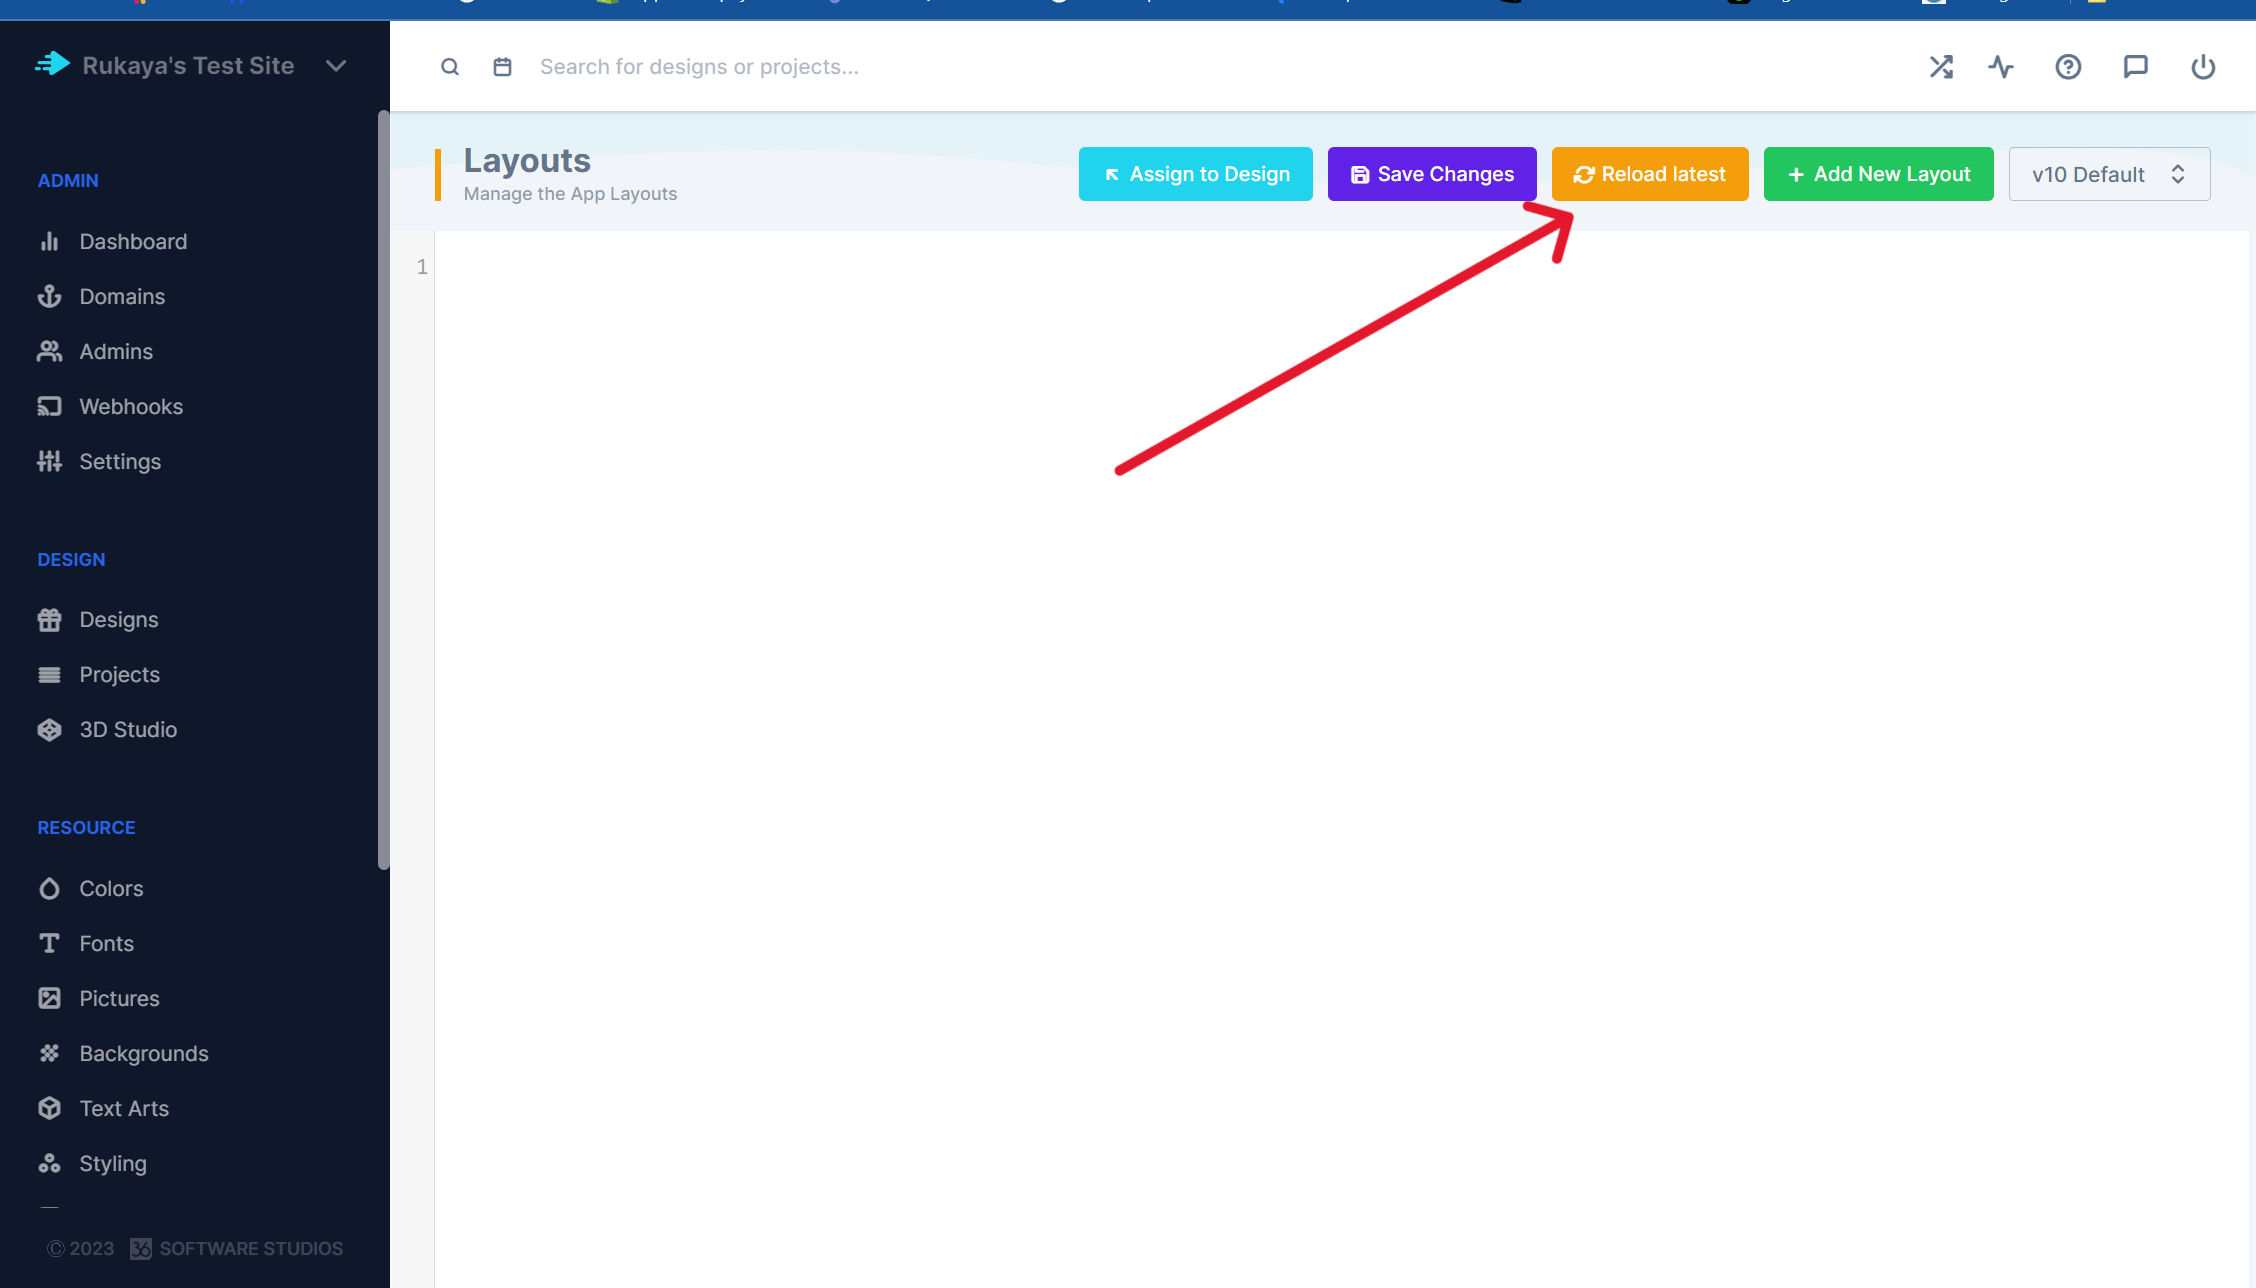Open the activity pulse icon
The height and width of the screenshot is (1288, 2256).
click(2001, 67)
